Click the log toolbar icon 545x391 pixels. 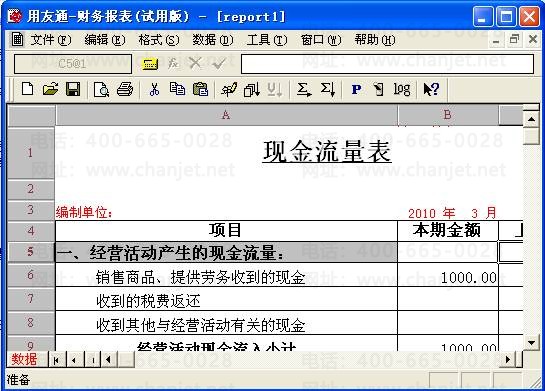(x=402, y=89)
